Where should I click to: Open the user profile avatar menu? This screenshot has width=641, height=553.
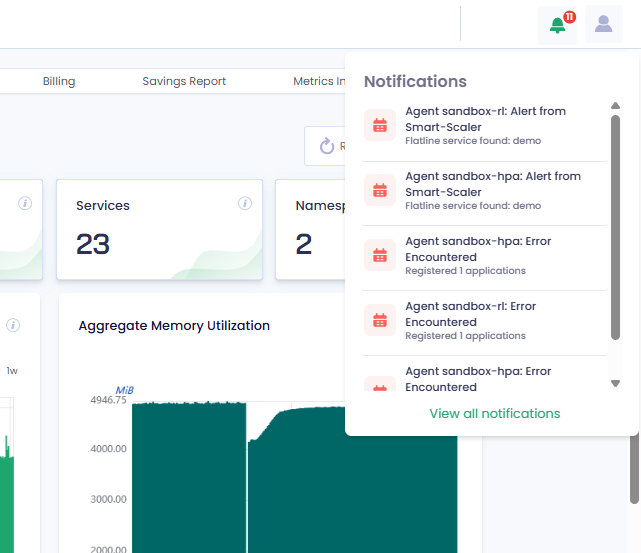pos(603,25)
